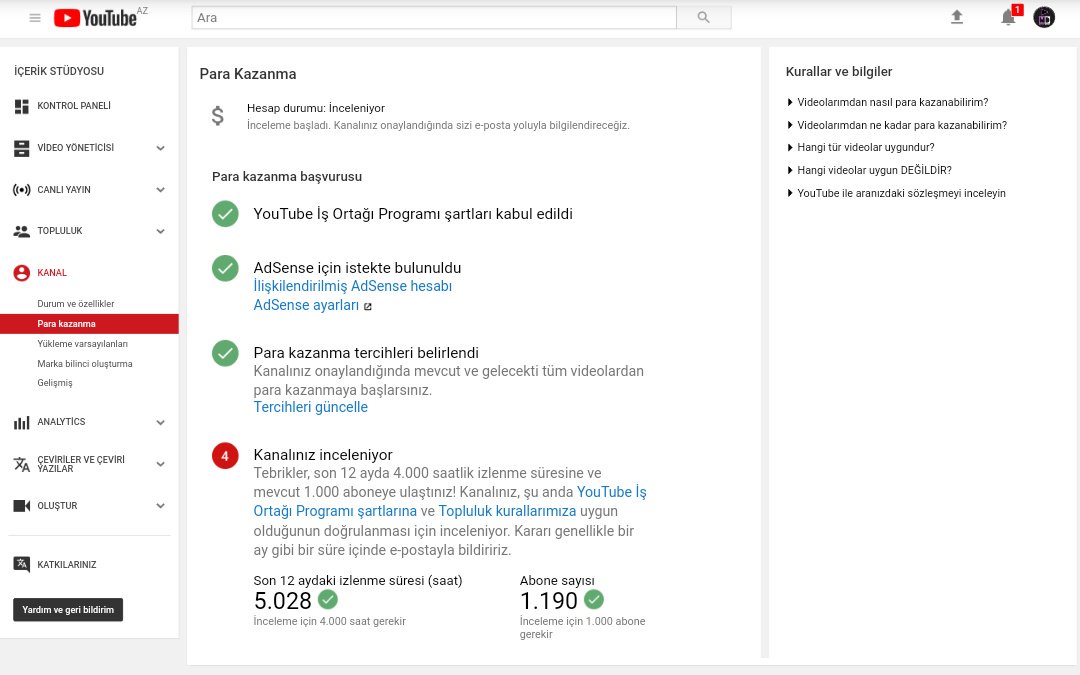Click the translation icon beside Çeviriler
Screen dimensions: 1080x675
[21, 464]
